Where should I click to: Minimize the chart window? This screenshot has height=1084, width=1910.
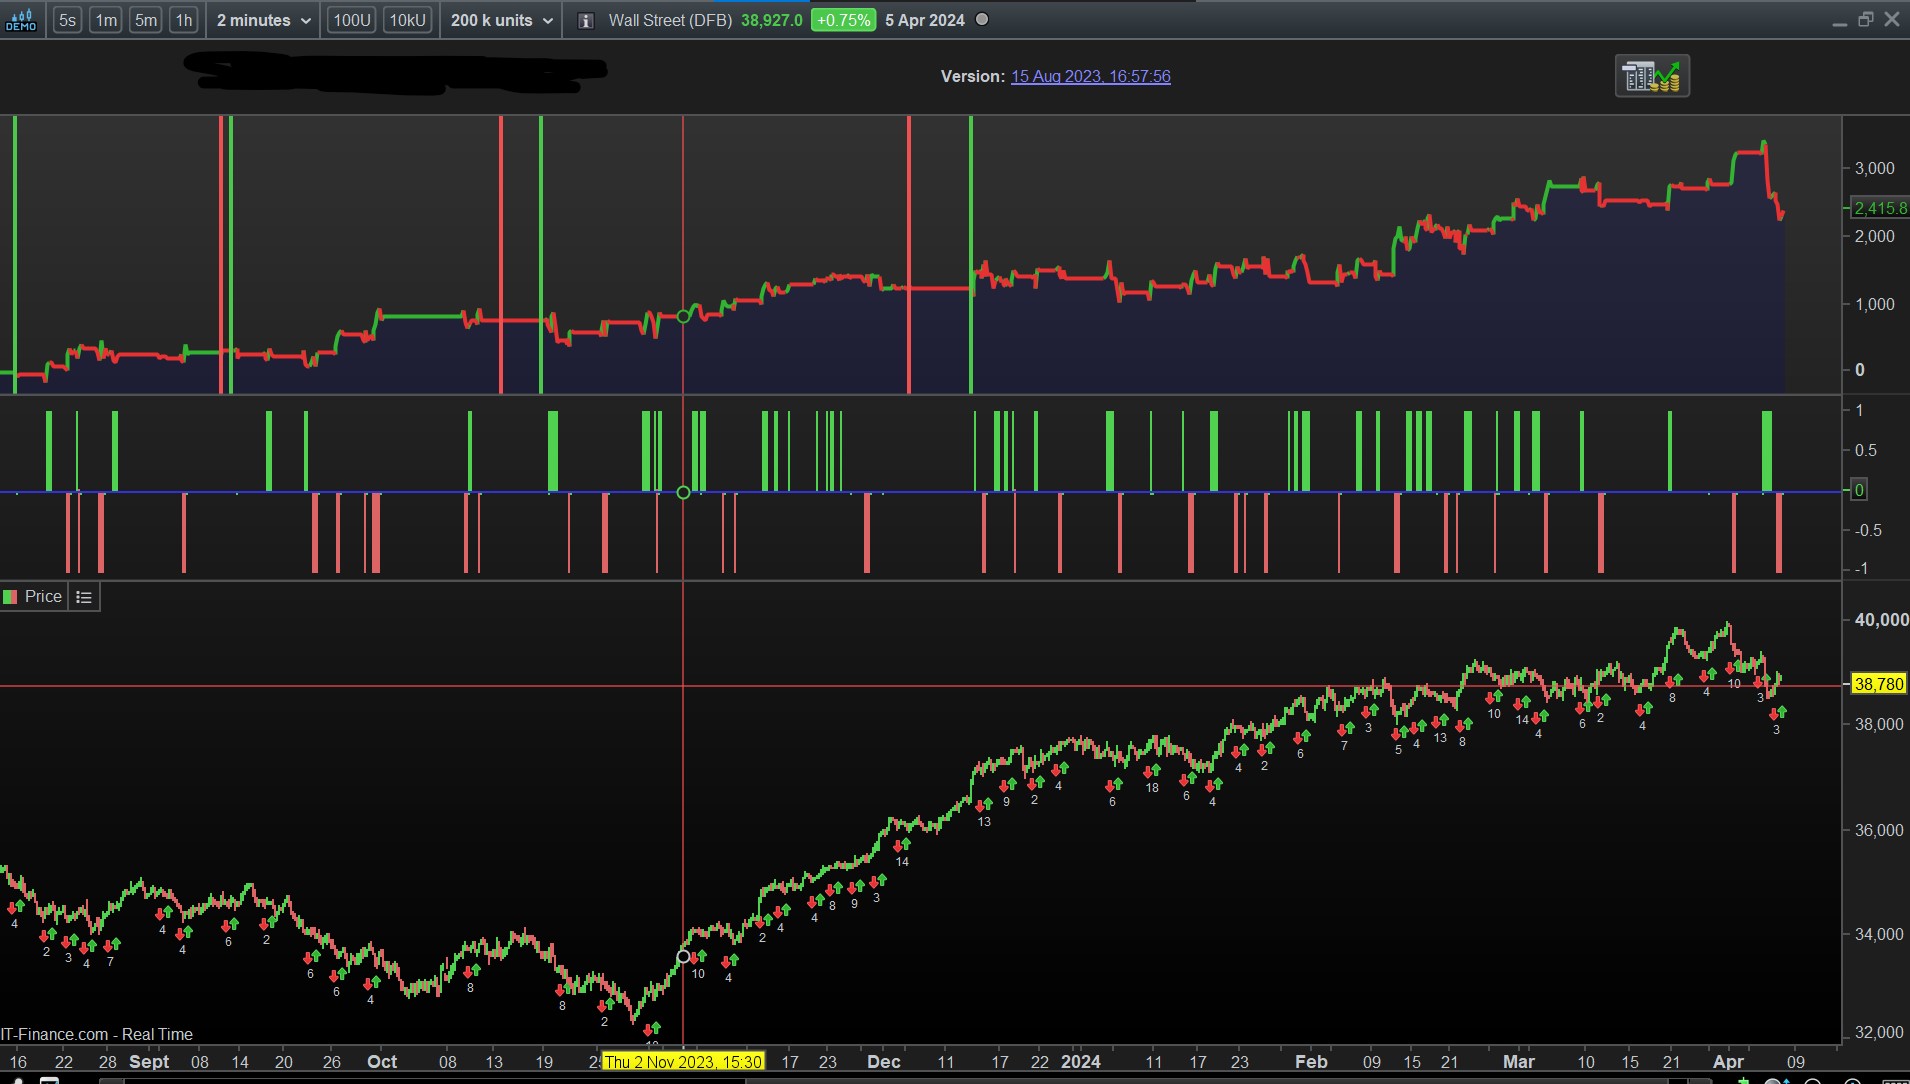click(x=1839, y=21)
